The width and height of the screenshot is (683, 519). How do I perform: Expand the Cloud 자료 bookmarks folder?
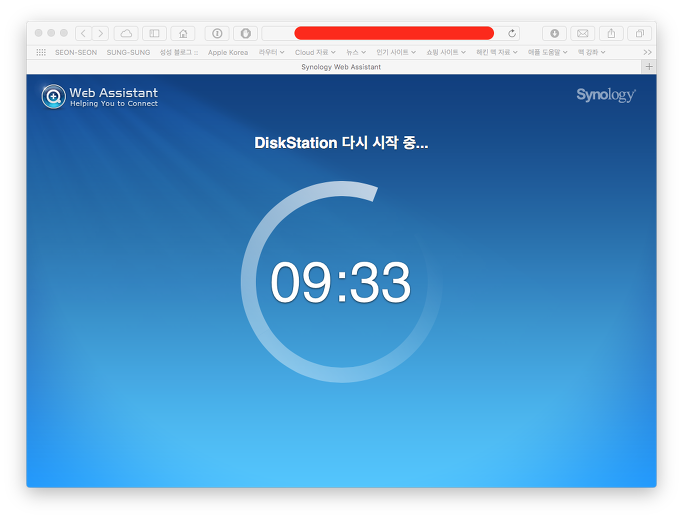click(x=315, y=52)
